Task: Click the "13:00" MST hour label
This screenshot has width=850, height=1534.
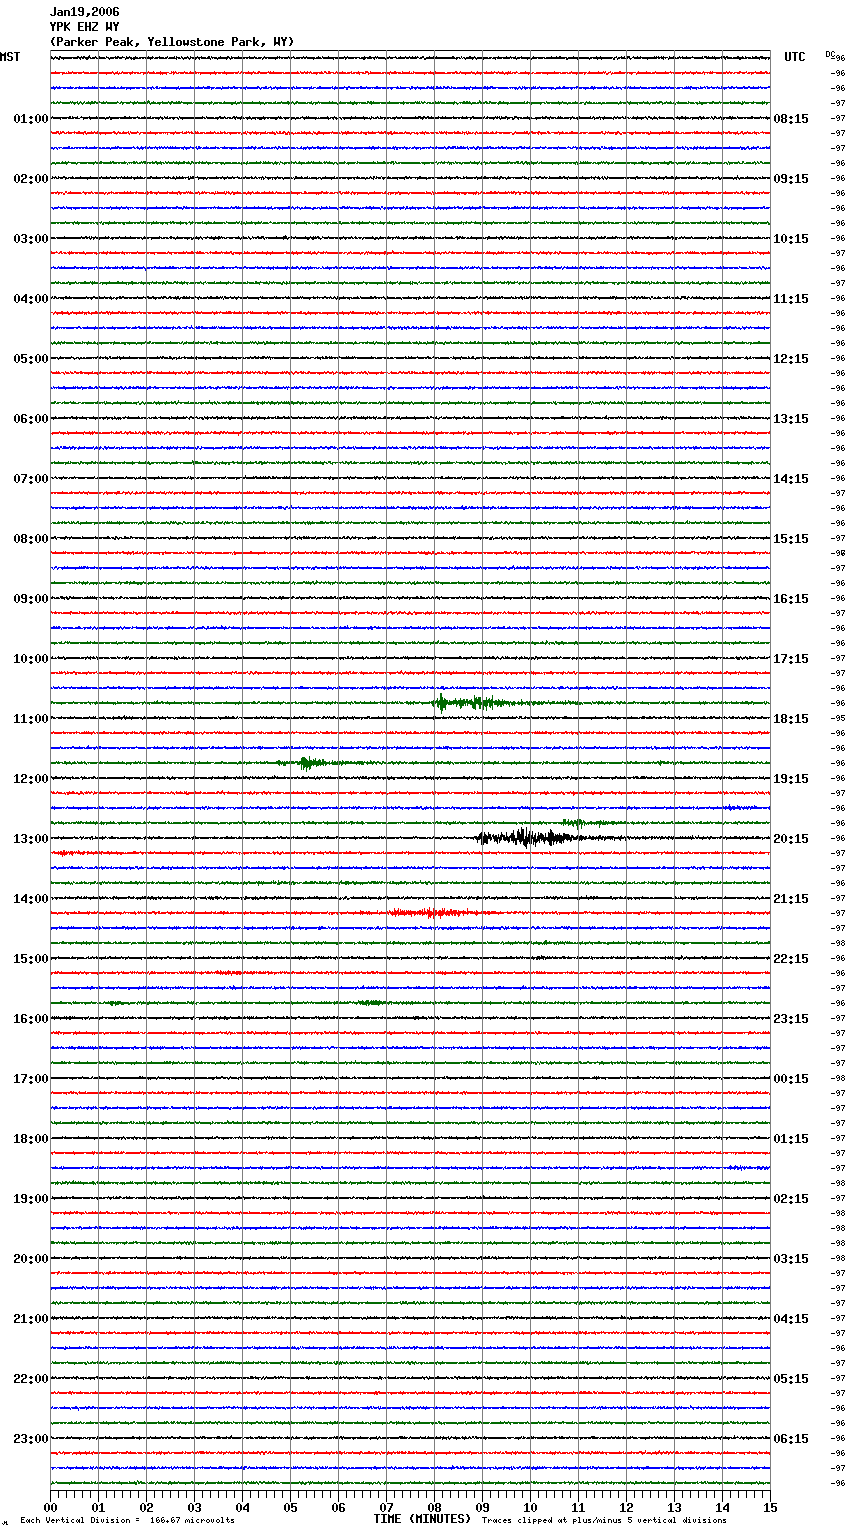Action: [x=30, y=839]
